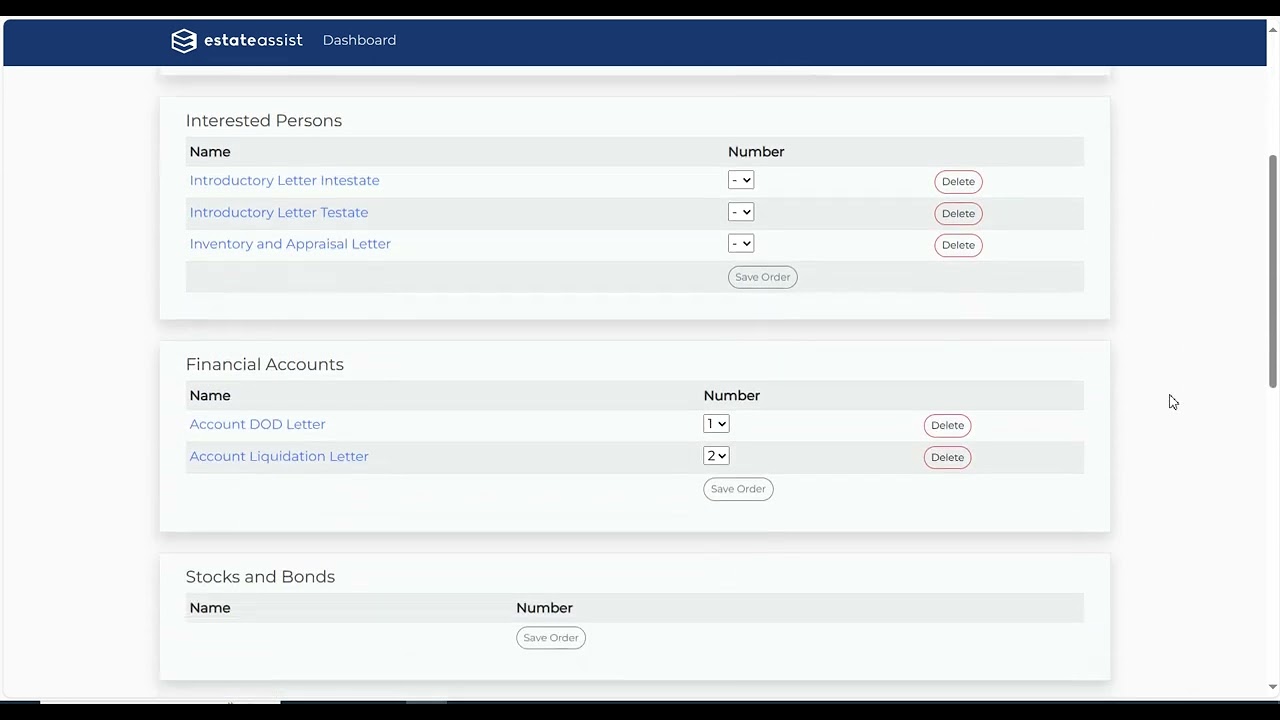Click Number column header in Interested Persons
Viewport: 1280px width, 720px height.
coord(756,152)
